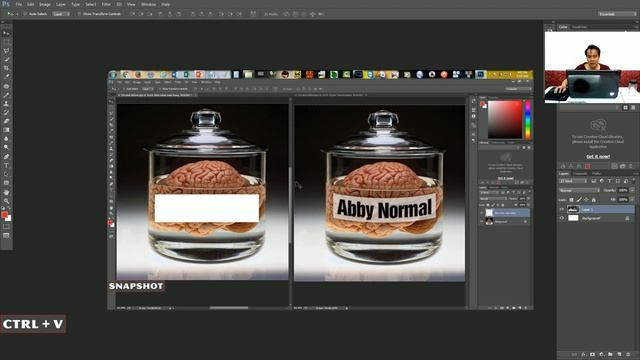Select the Move tool in main toolbar
640x360 pixels.
coord(6,33)
